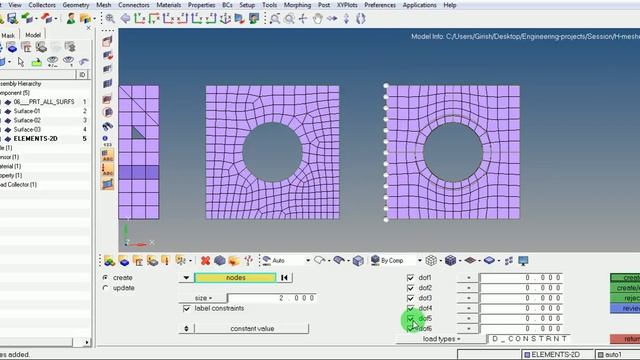The image size is (640, 360).
Task: Open the BCs menu
Action: point(227,5)
